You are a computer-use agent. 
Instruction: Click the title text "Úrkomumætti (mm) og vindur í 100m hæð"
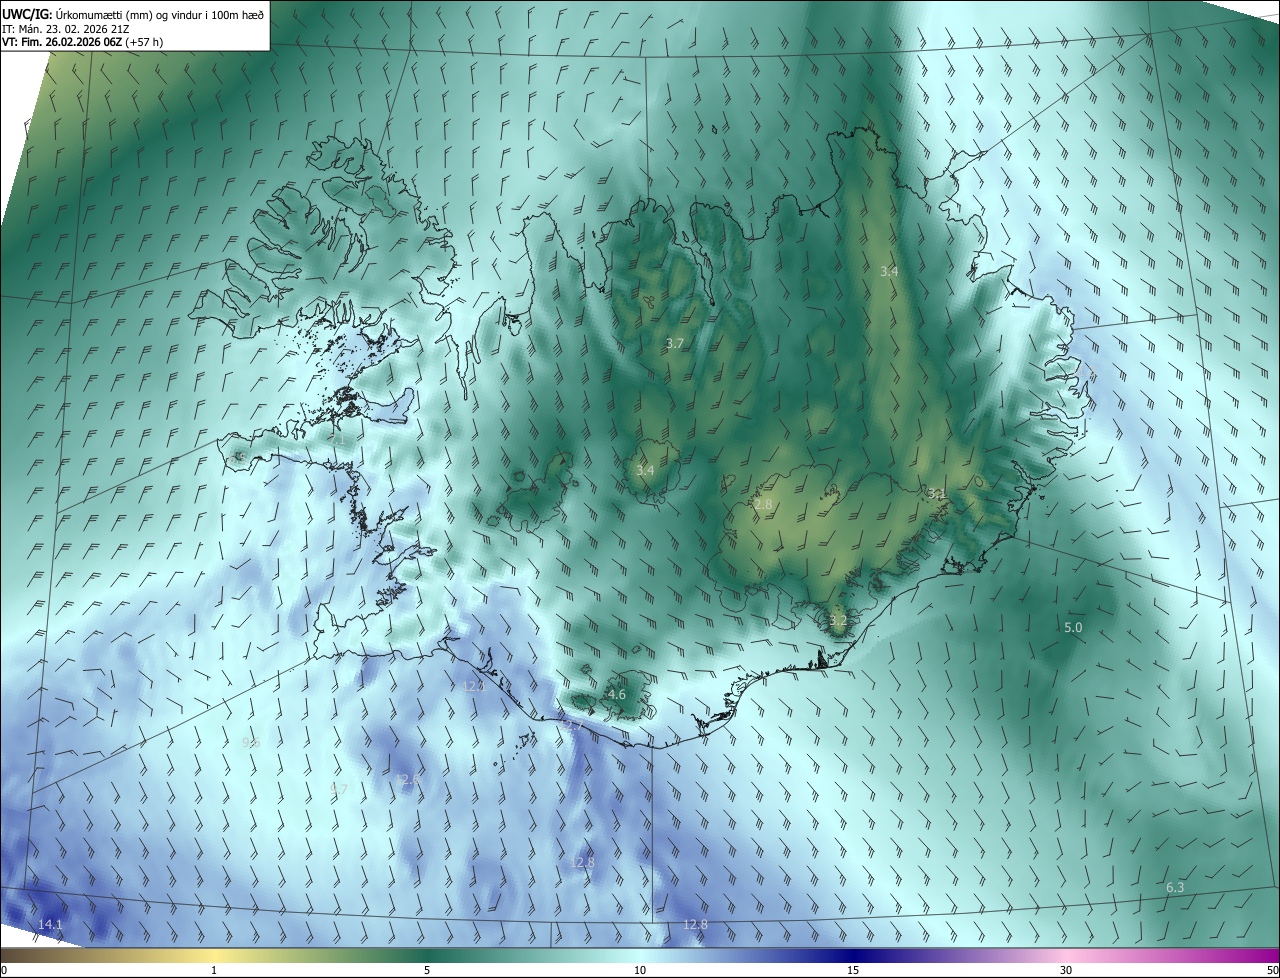(160, 14)
